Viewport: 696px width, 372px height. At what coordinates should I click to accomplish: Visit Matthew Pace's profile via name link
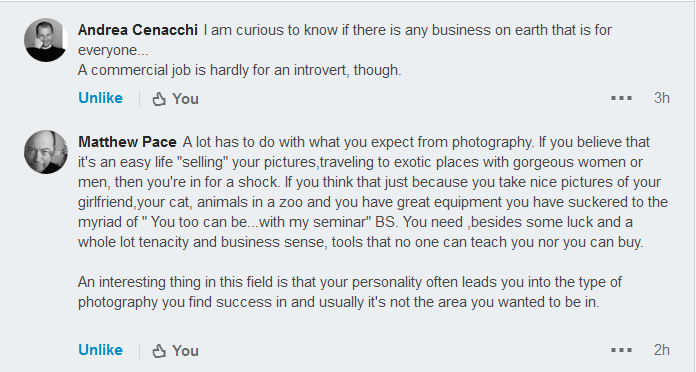pos(127,142)
